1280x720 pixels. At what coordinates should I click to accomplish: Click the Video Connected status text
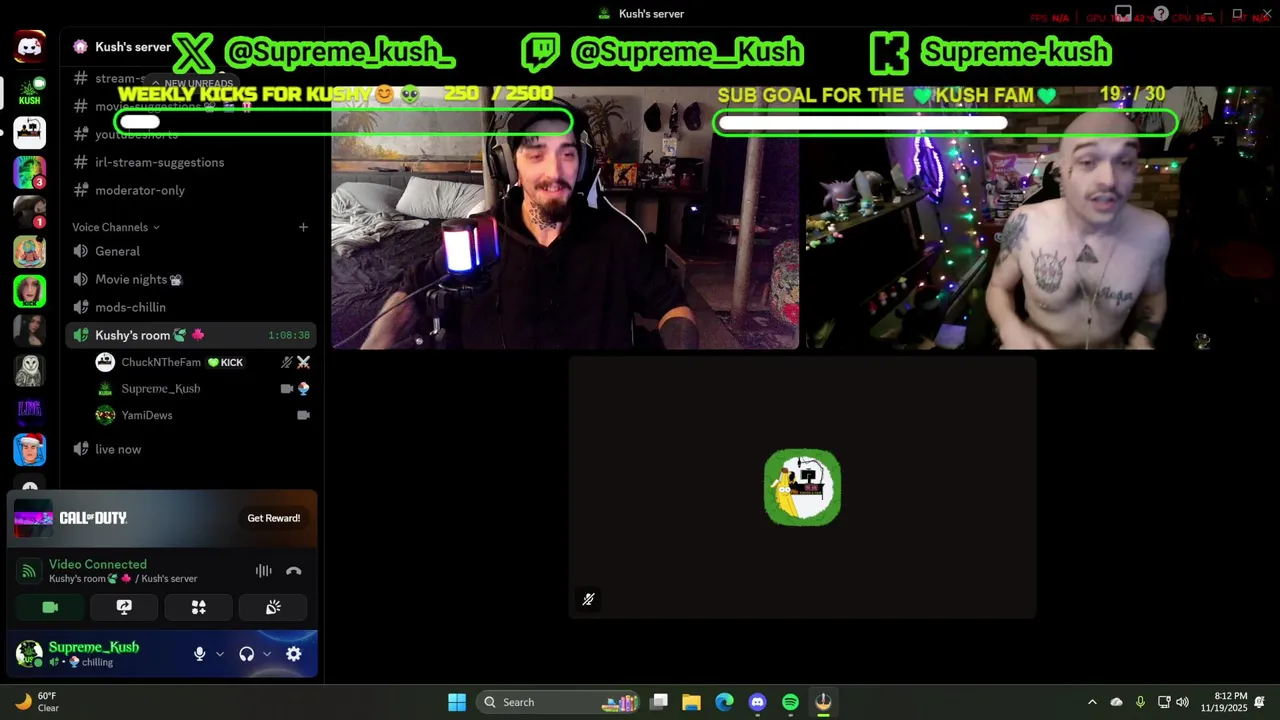pyautogui.click(x=98, y=564)
